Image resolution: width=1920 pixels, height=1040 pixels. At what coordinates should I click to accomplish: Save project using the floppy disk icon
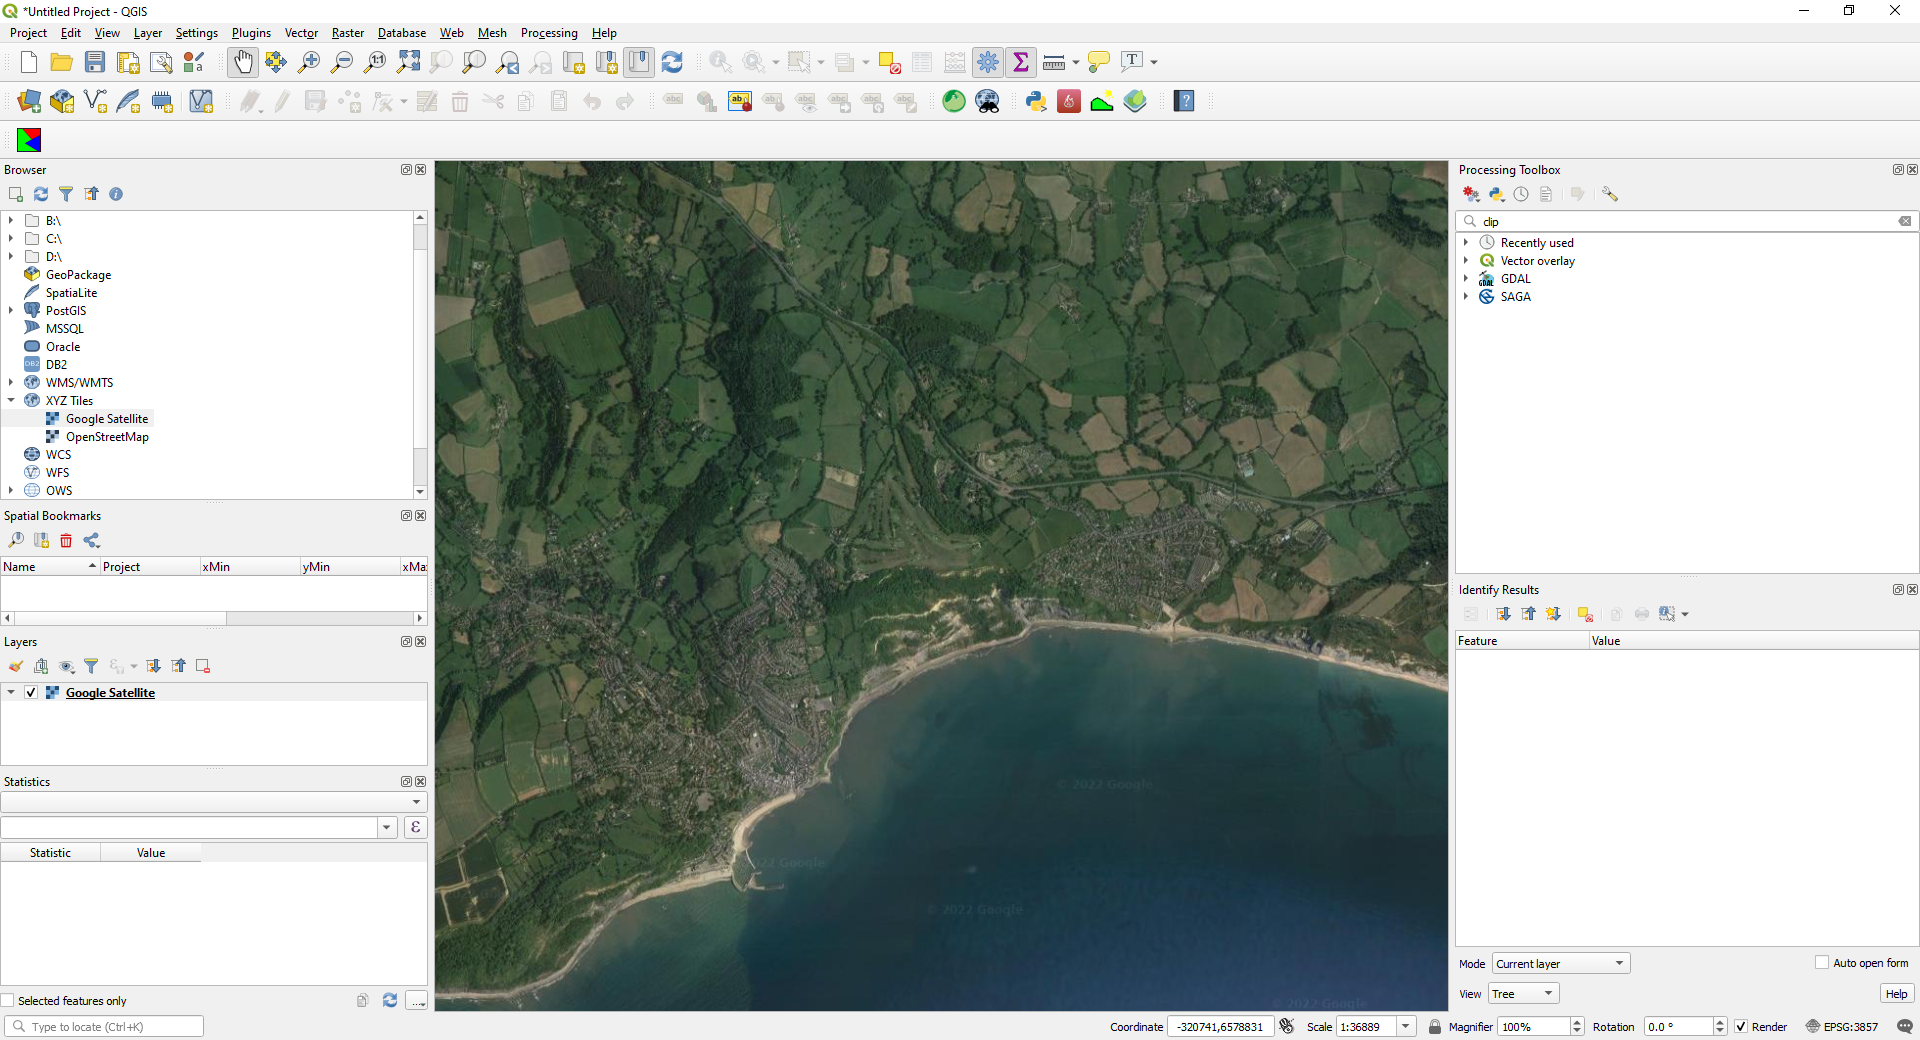95,62
